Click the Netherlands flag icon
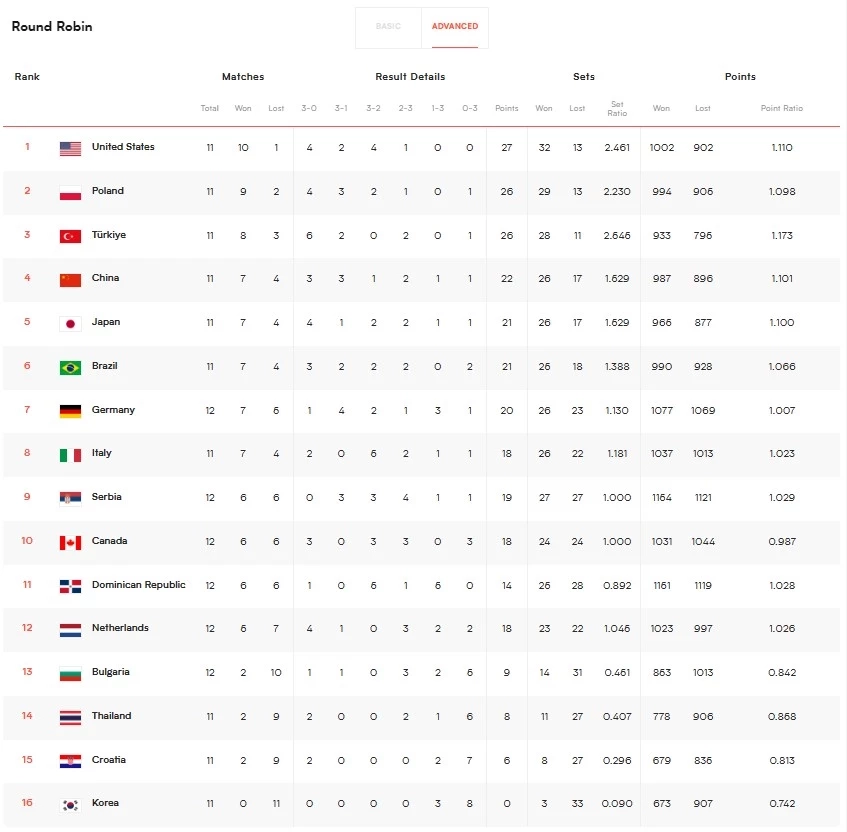 (68, 628)
